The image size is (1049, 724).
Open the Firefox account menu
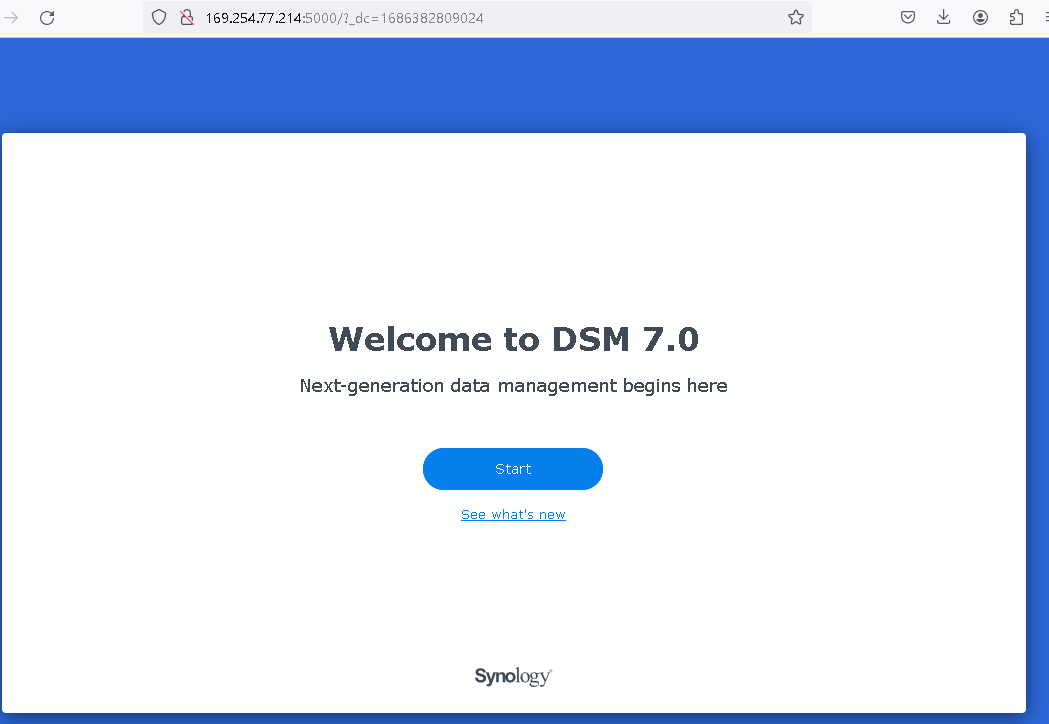coord(980,17)
